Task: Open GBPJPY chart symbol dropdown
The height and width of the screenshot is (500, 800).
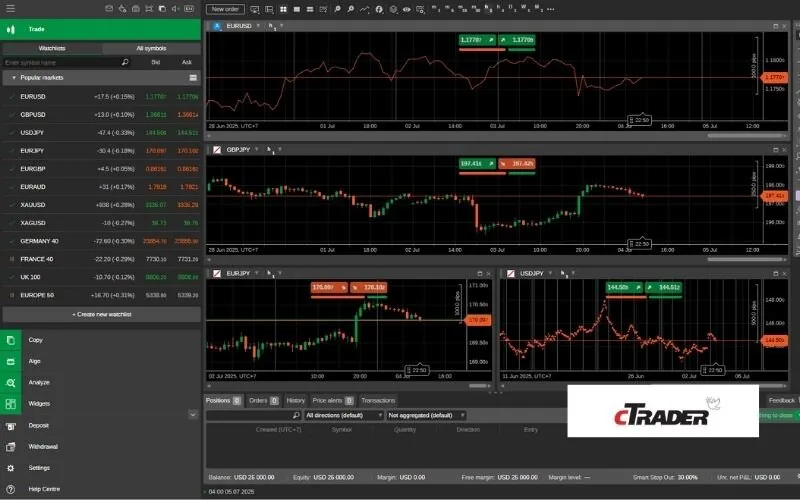Action: coord(257,149)
